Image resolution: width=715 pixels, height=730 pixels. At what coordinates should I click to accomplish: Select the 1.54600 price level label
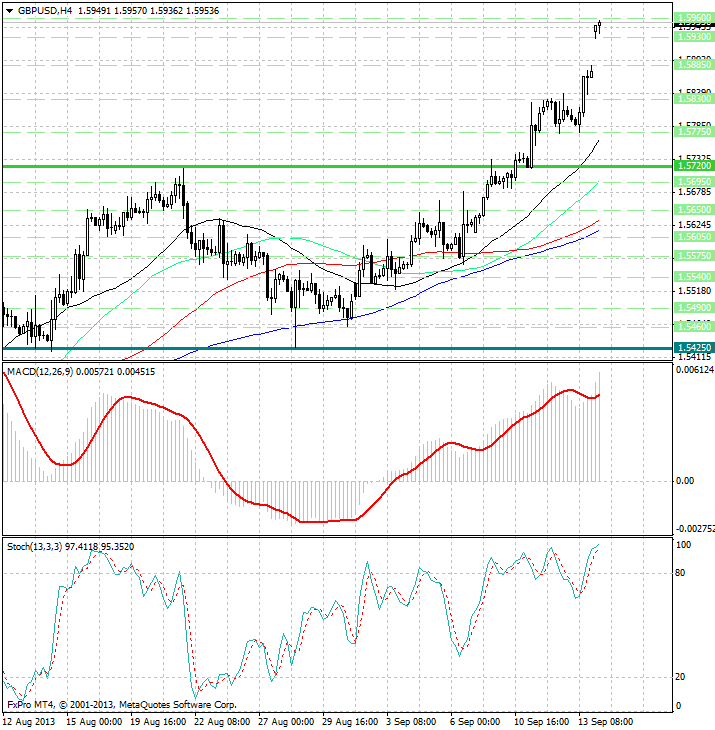click(694, 326)
